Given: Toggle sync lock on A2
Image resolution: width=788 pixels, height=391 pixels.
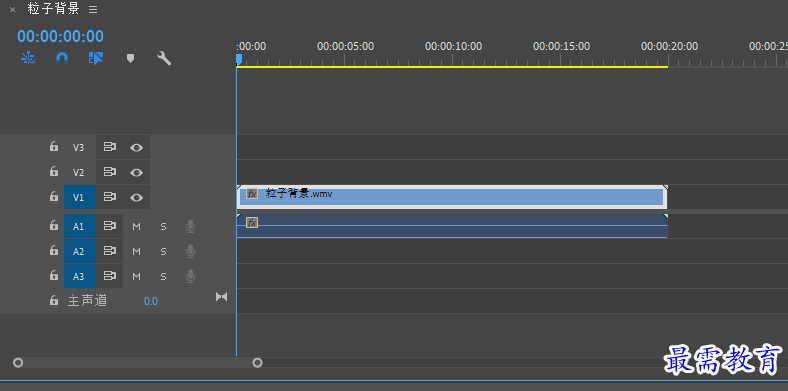Looking at the screenshot, I should point(110,251).
